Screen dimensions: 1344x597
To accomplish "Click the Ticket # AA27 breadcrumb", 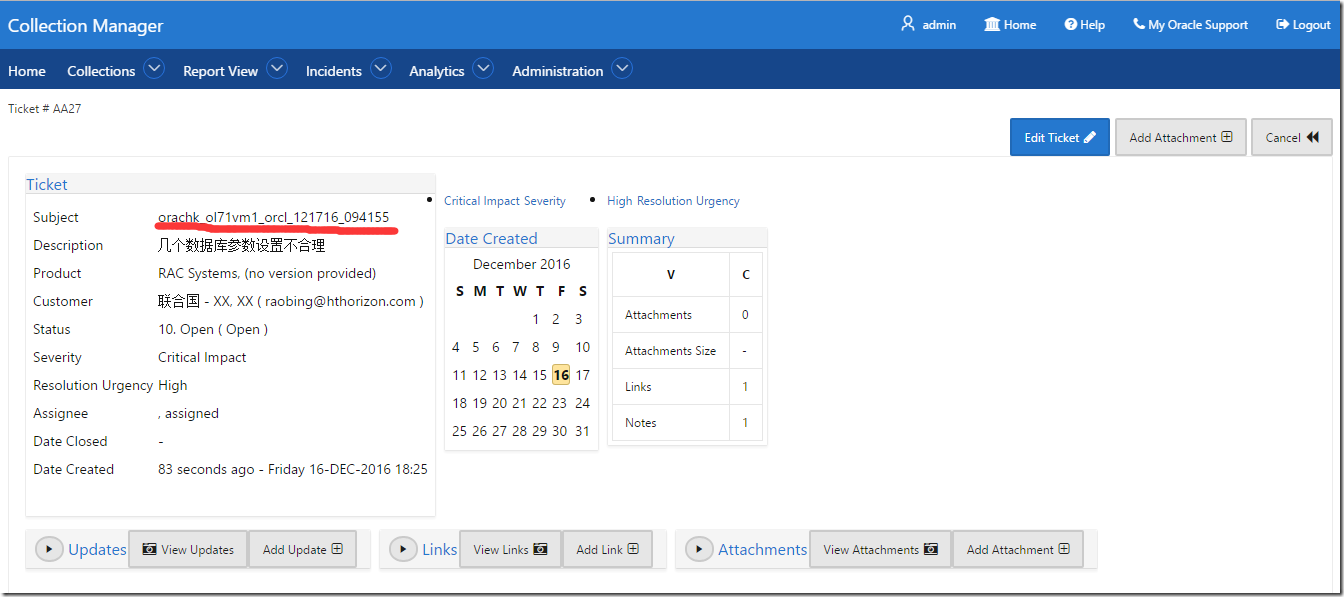I will (x=45, y=109).
